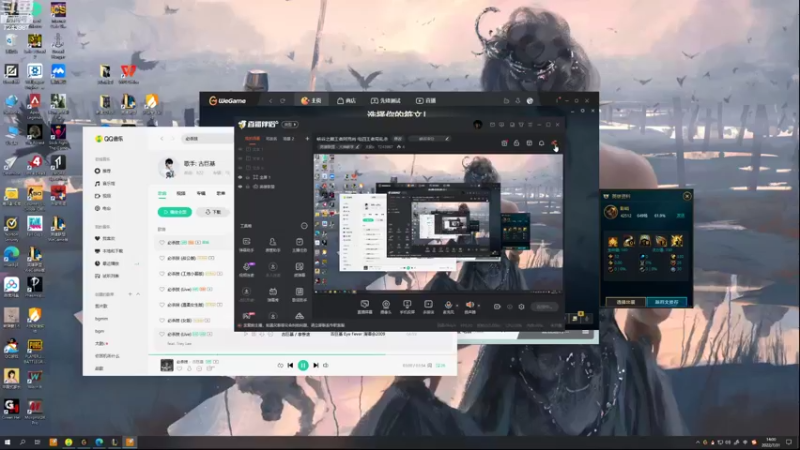Click the artist avatar on QQ Music page
Viewport: 800px width, 450px height.
[x=169, y=167]
